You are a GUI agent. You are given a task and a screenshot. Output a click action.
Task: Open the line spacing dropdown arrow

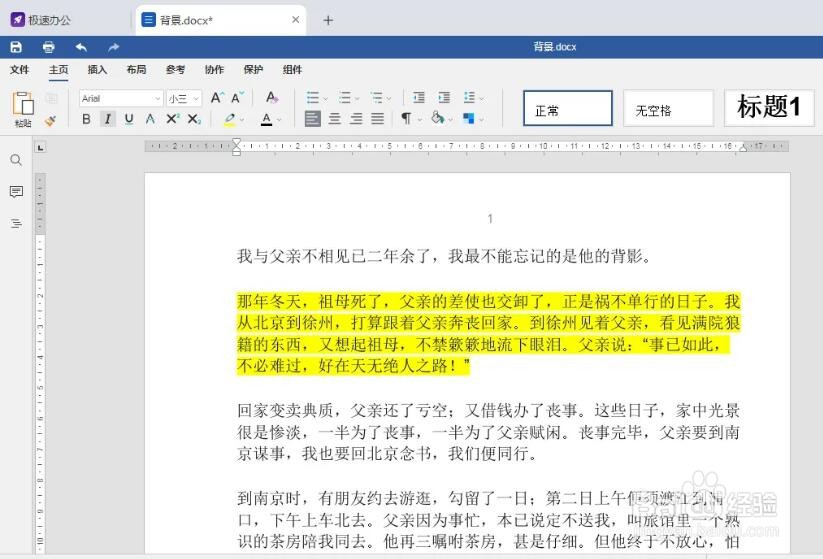coord(482,98)
